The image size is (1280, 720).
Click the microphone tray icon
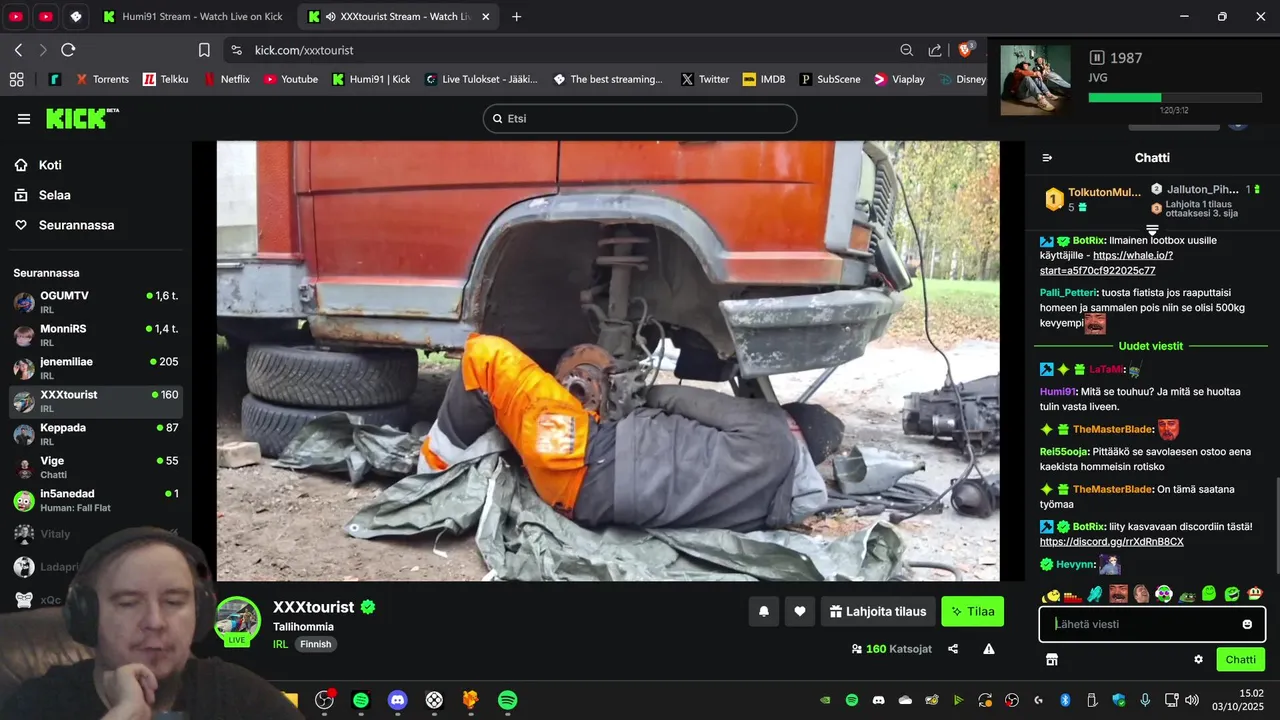(x=1145, y=700)
